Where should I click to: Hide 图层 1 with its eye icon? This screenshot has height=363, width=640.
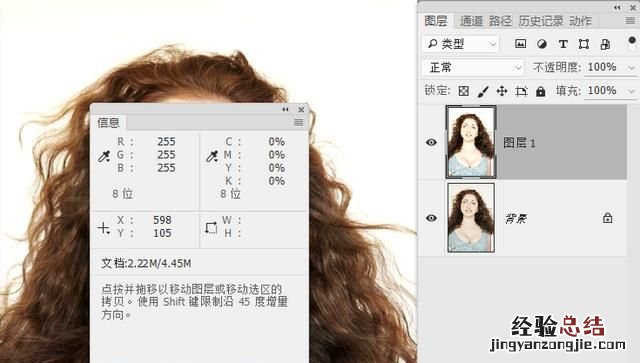pyautogui.click(x=431, y=142)
